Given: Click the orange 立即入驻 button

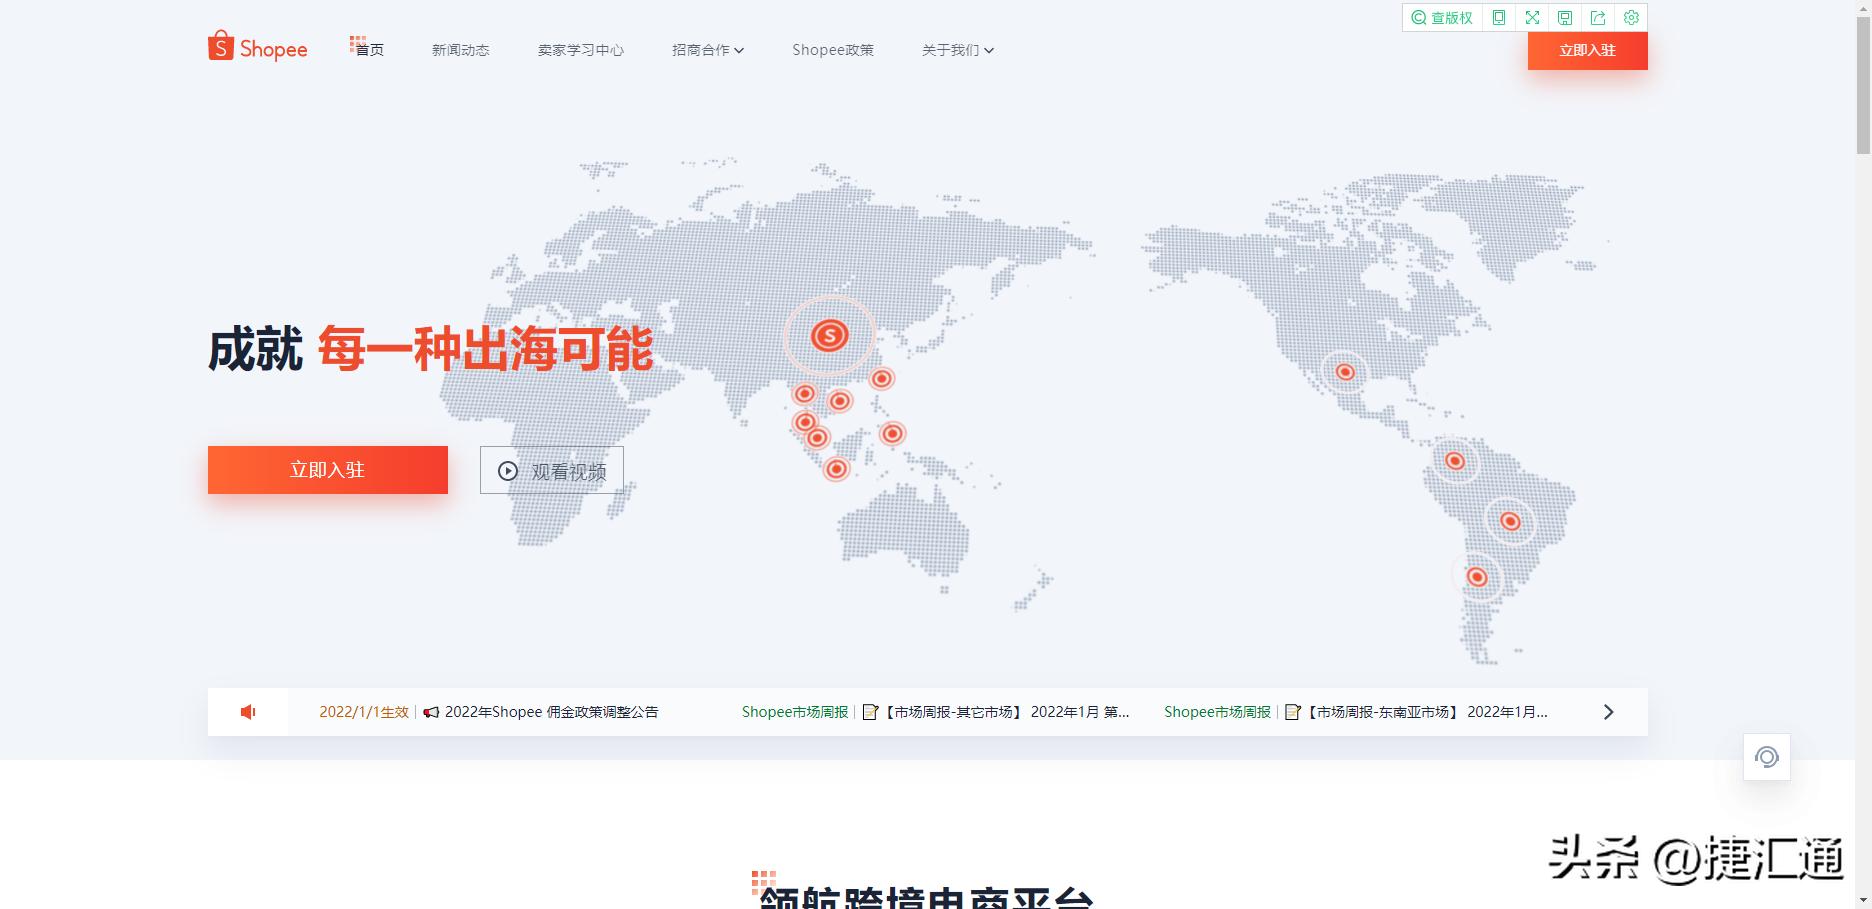Looking at the screenshot, I should [327, 470].
